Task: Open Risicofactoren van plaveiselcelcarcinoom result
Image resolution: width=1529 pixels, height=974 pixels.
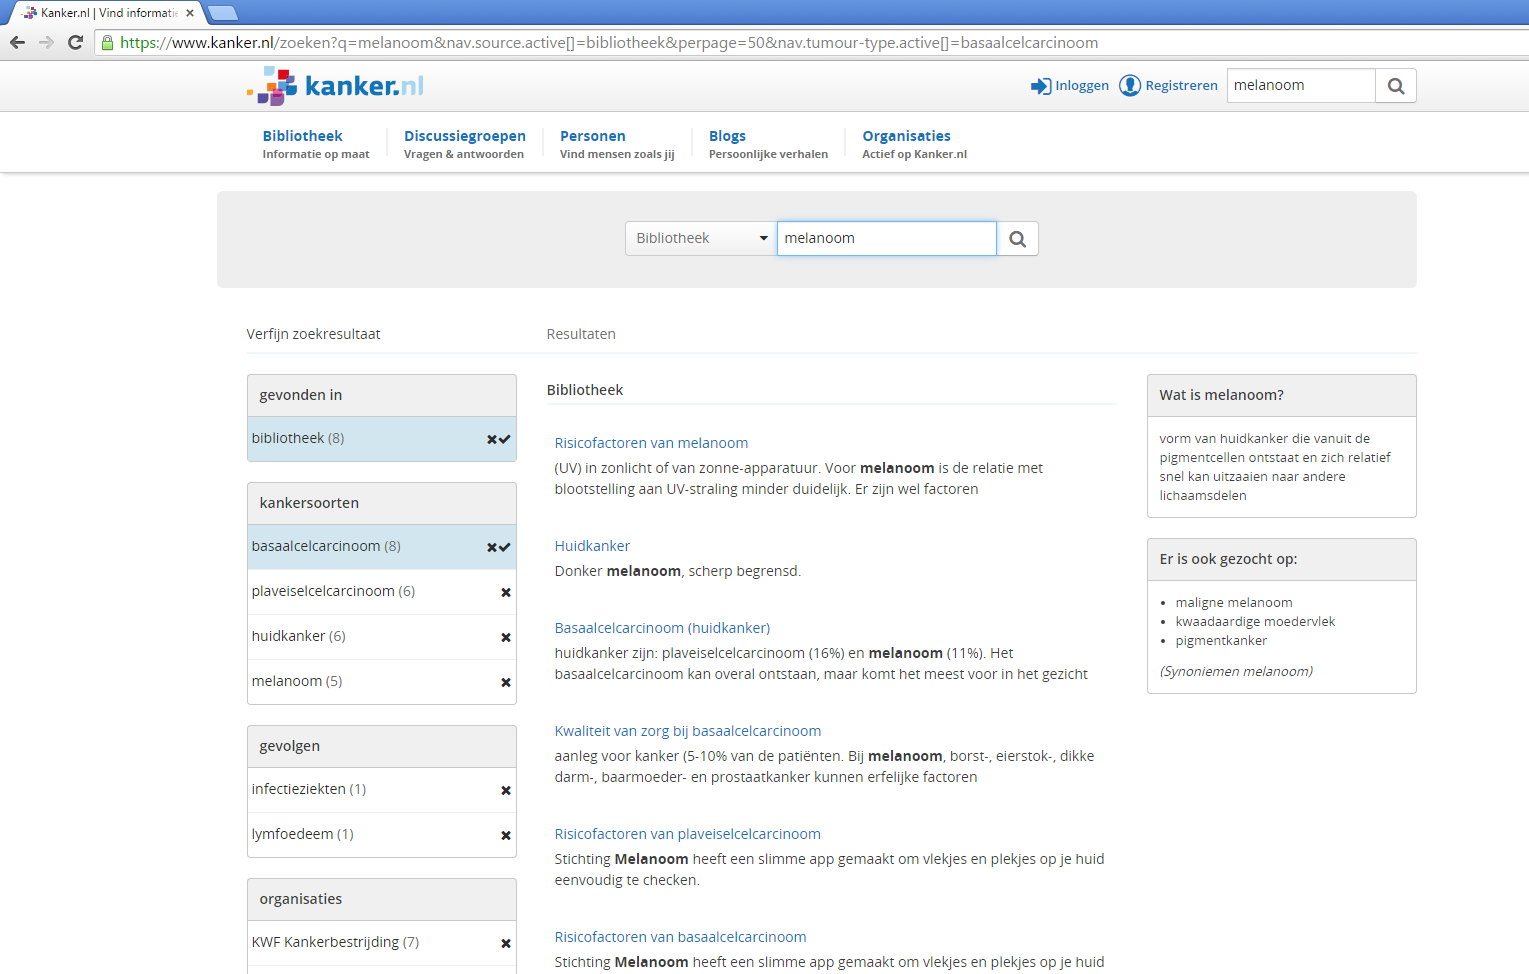Action: [x=688, y=834]
